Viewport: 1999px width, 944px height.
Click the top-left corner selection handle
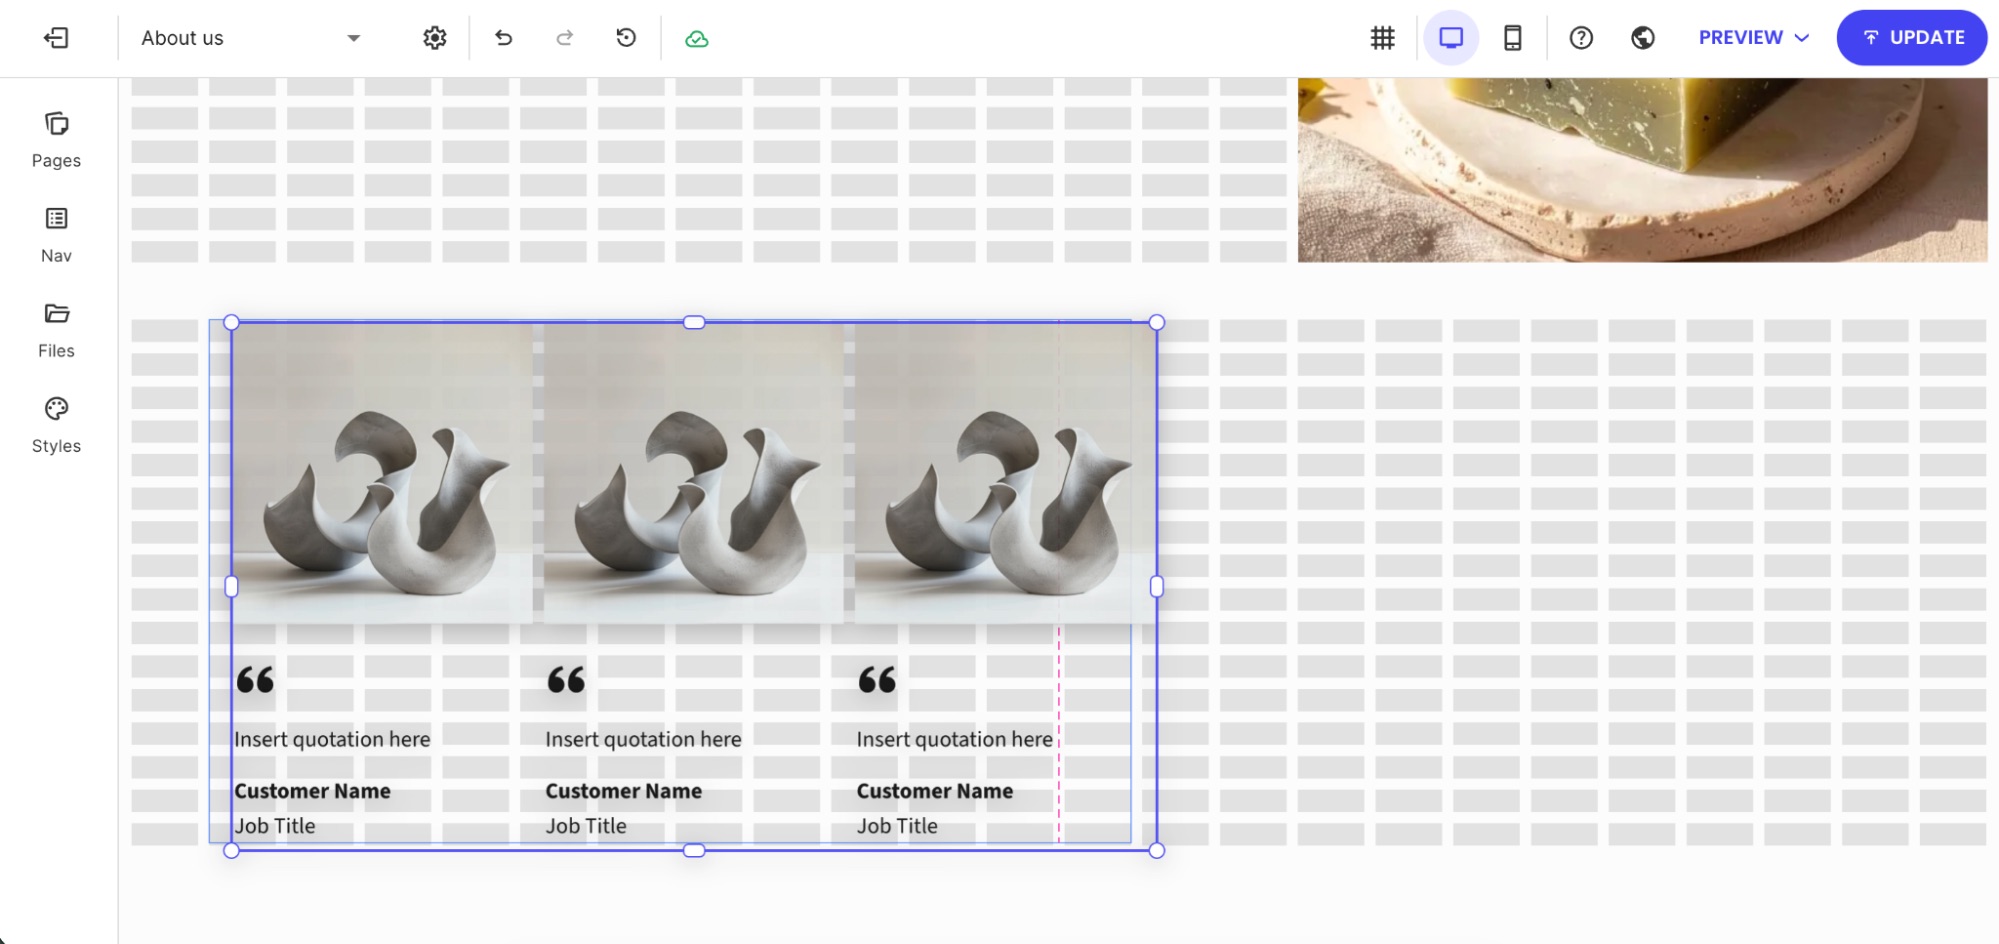click(x=231, y=322)
